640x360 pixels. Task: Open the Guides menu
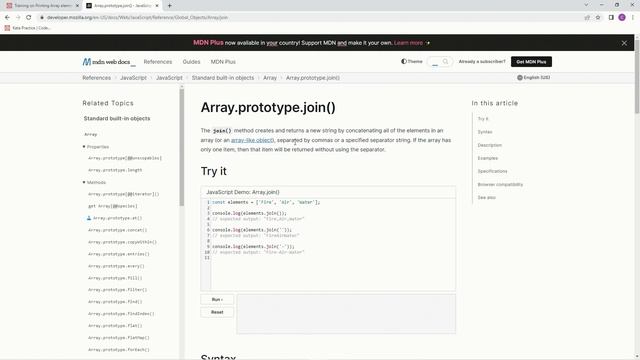click(x=191, y=62)
